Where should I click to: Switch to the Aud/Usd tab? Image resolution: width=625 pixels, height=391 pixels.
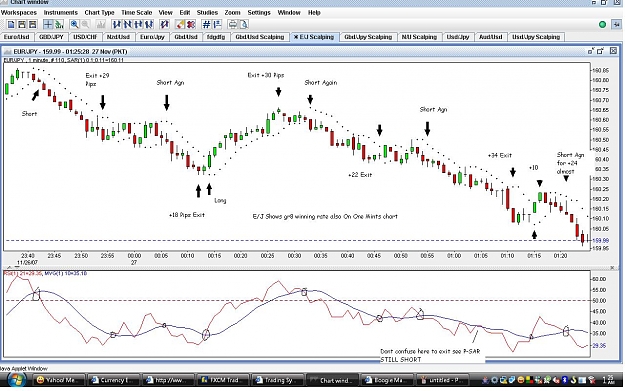tap(491, 37)
